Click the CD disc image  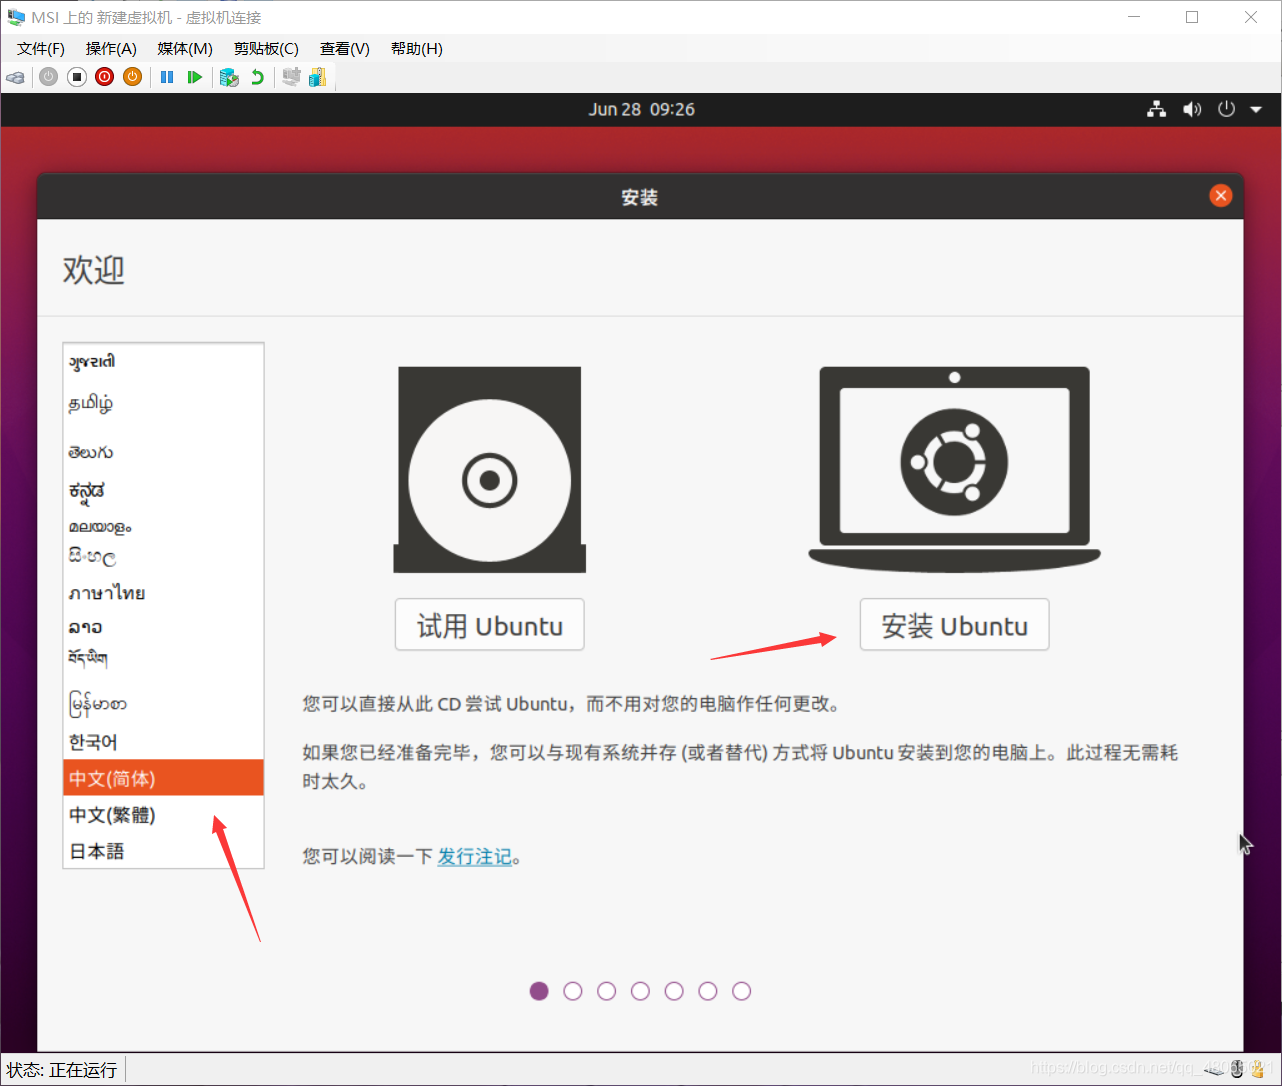tap(490, 469)
